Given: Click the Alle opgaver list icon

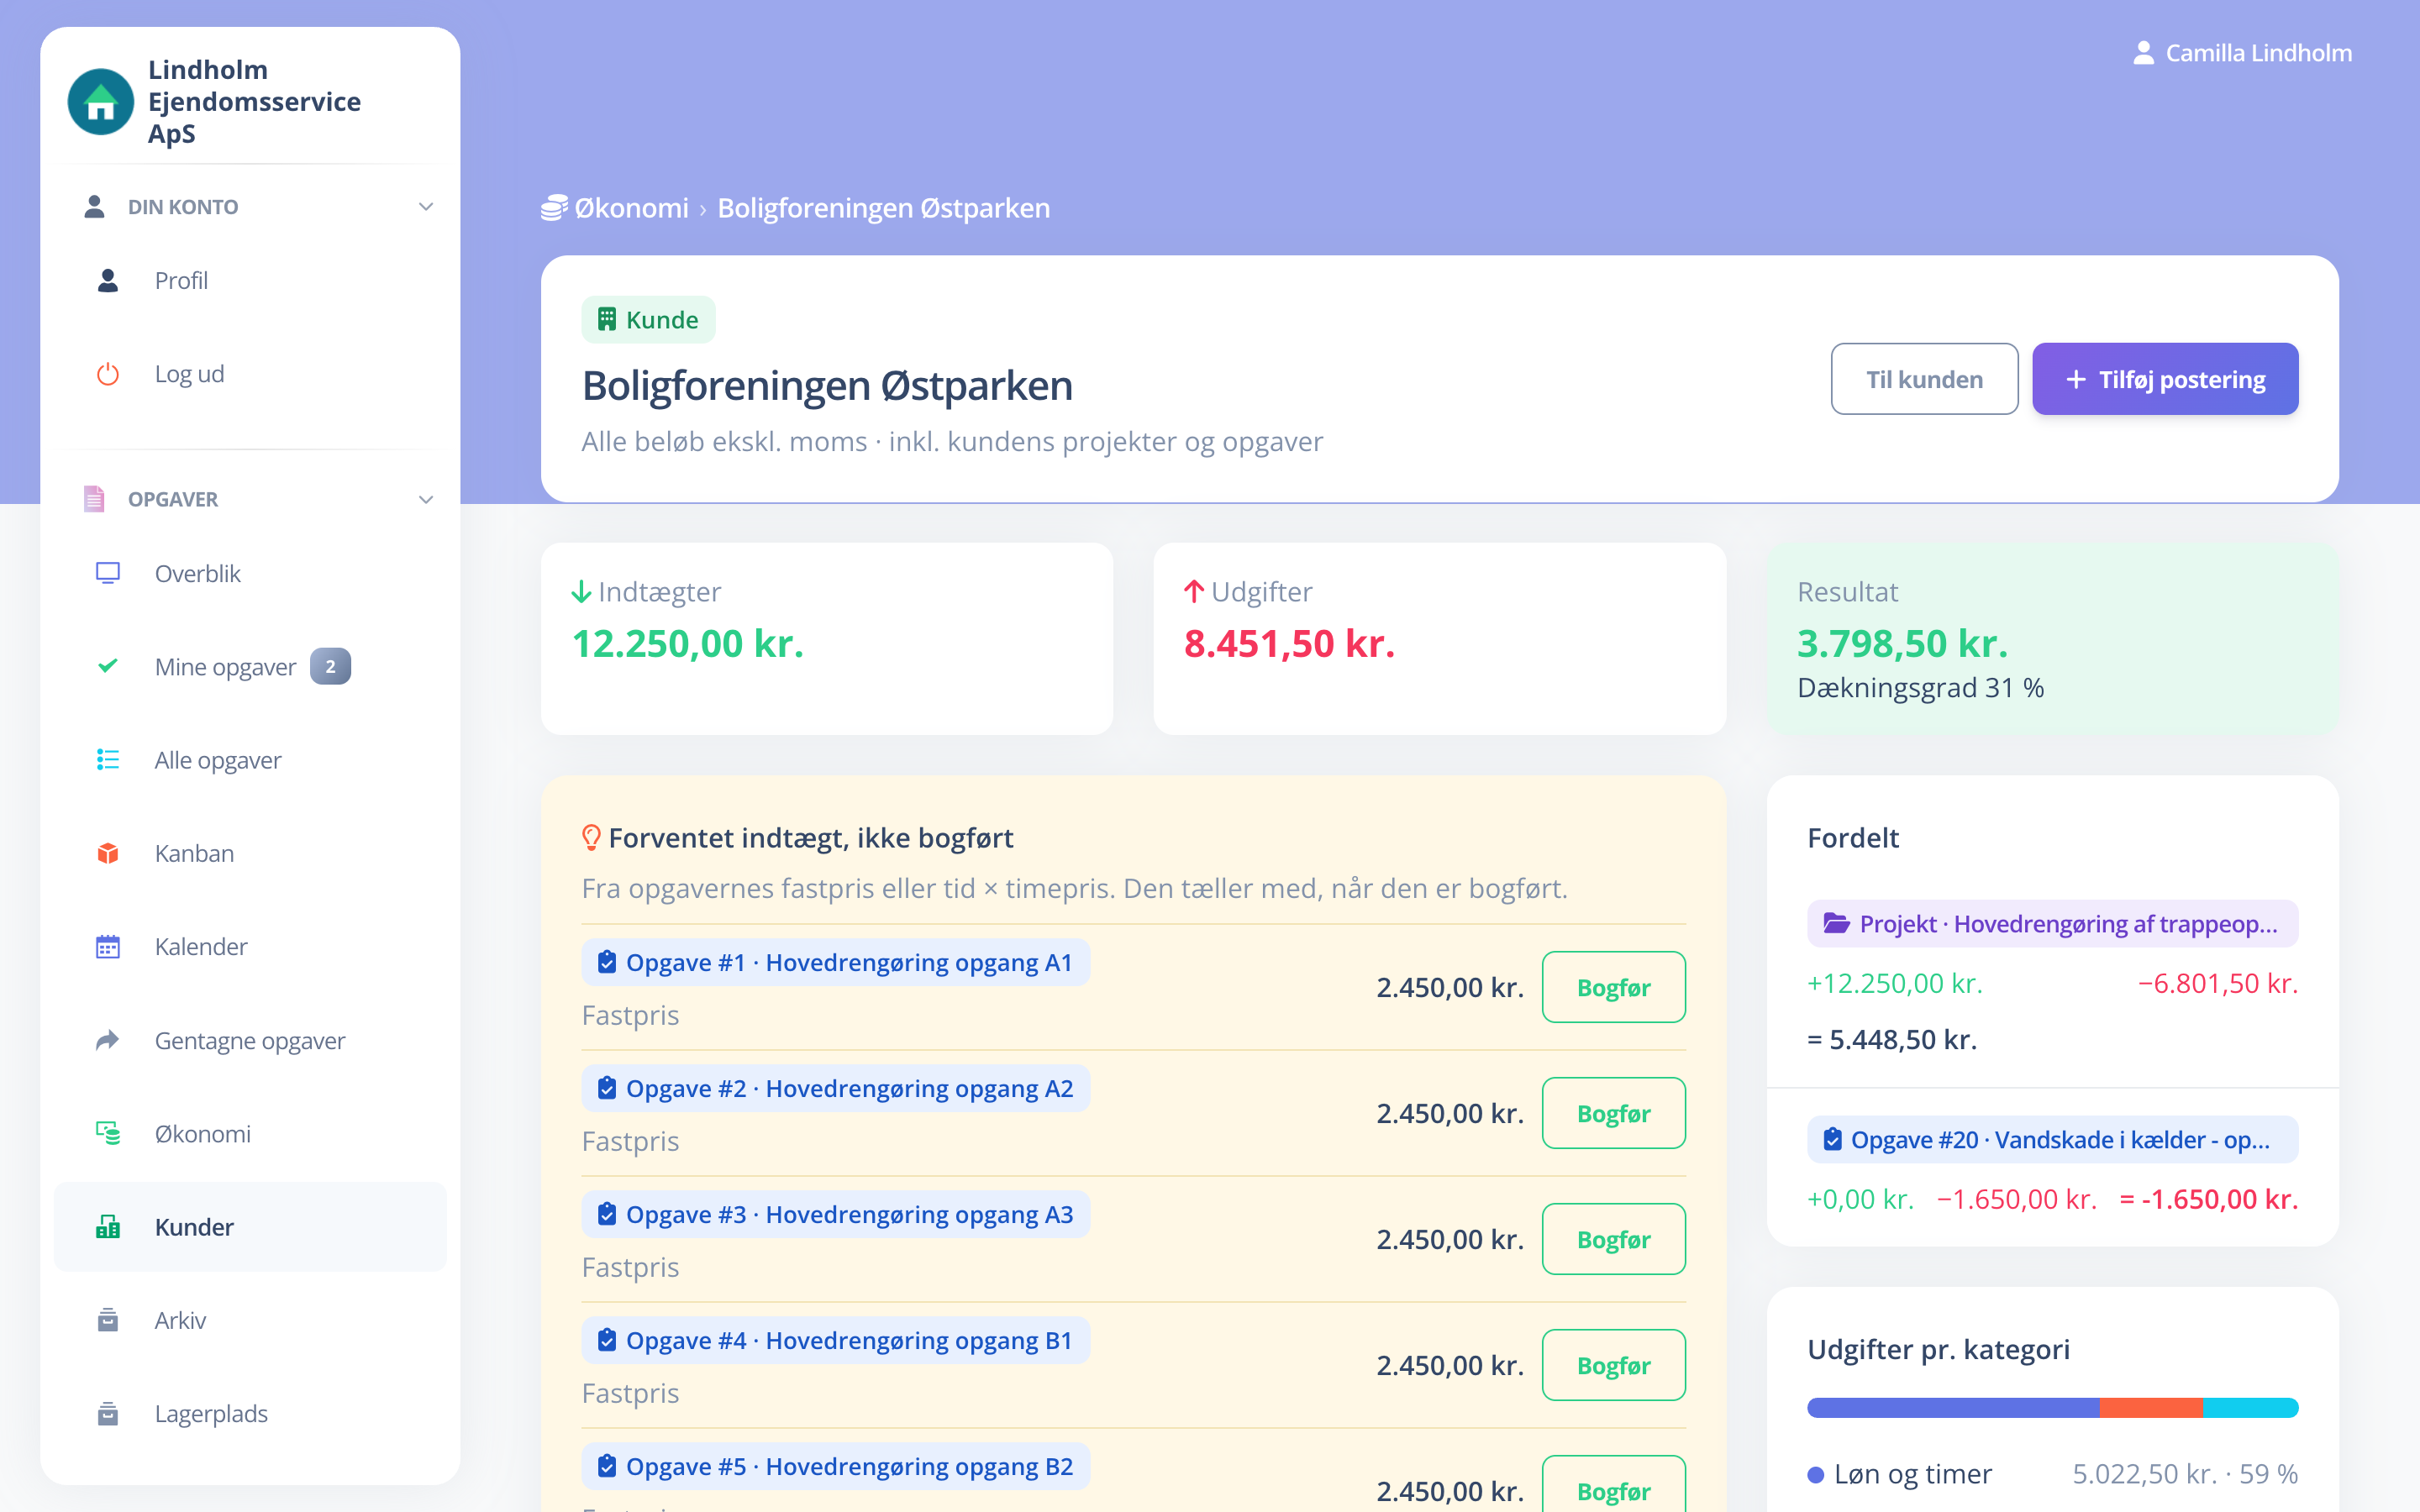Looking at the screenshot, I should click(108, 760).
